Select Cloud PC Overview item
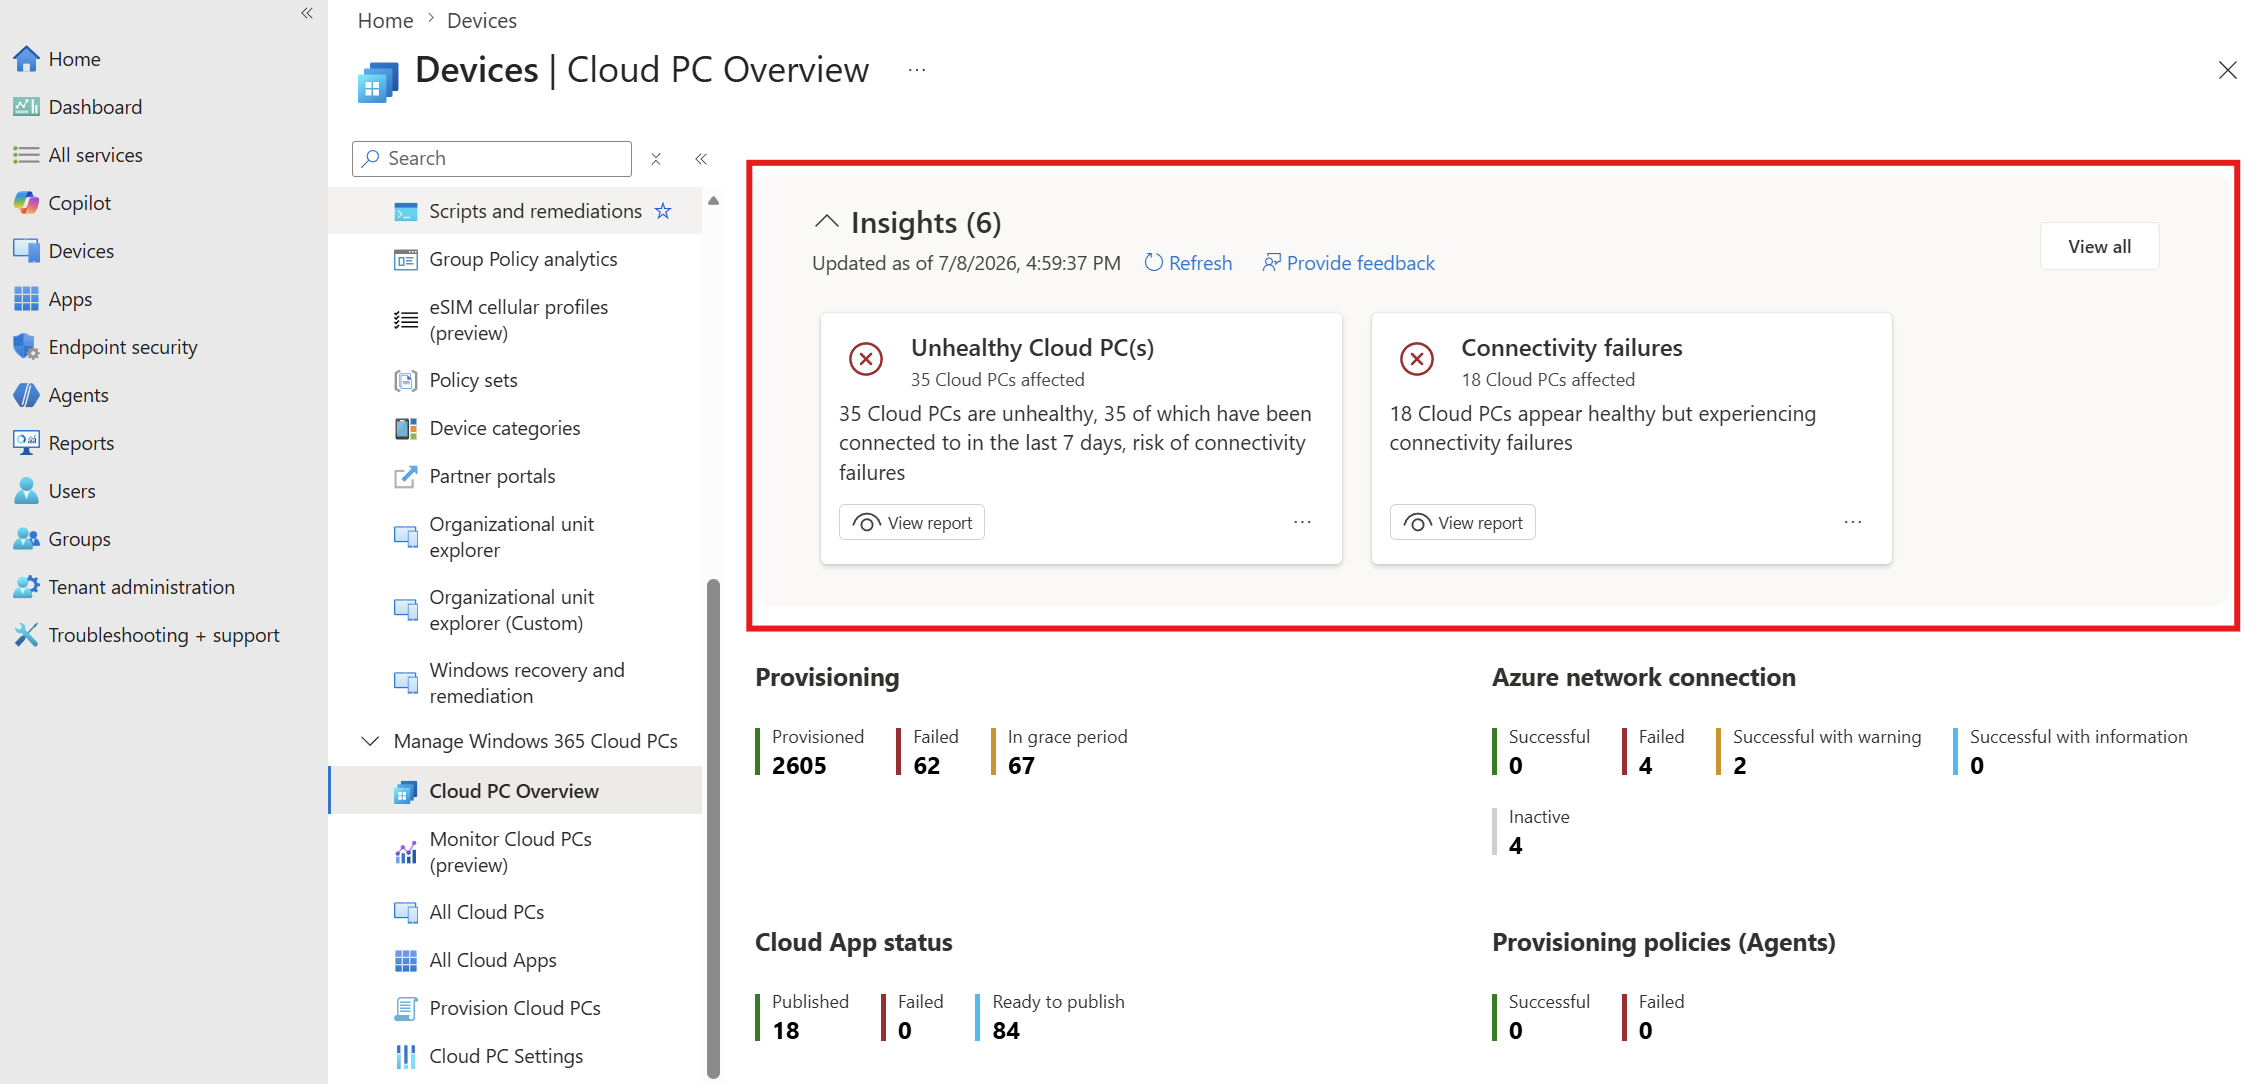The image size is (2257, 1084). 517,791
